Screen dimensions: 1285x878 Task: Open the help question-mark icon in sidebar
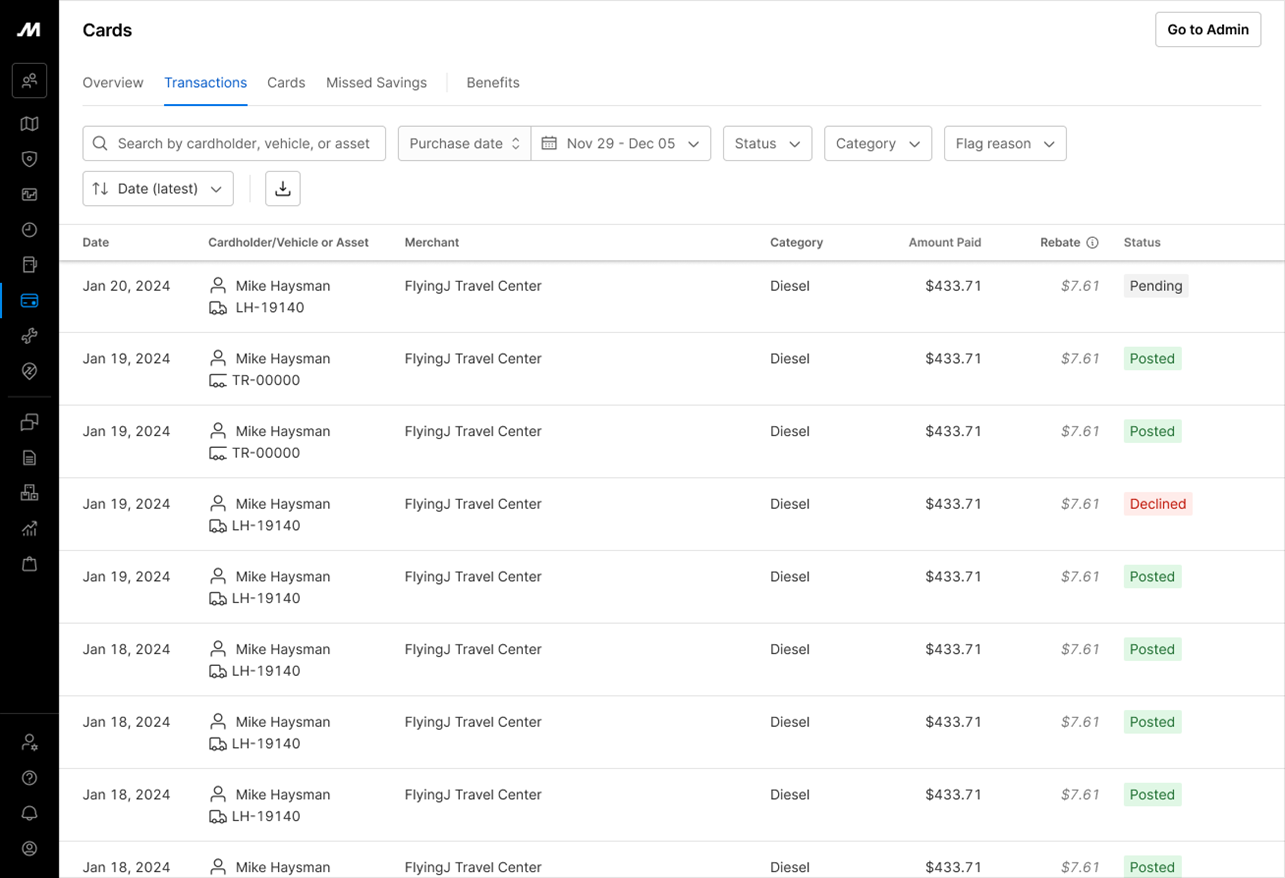[29, 777]
